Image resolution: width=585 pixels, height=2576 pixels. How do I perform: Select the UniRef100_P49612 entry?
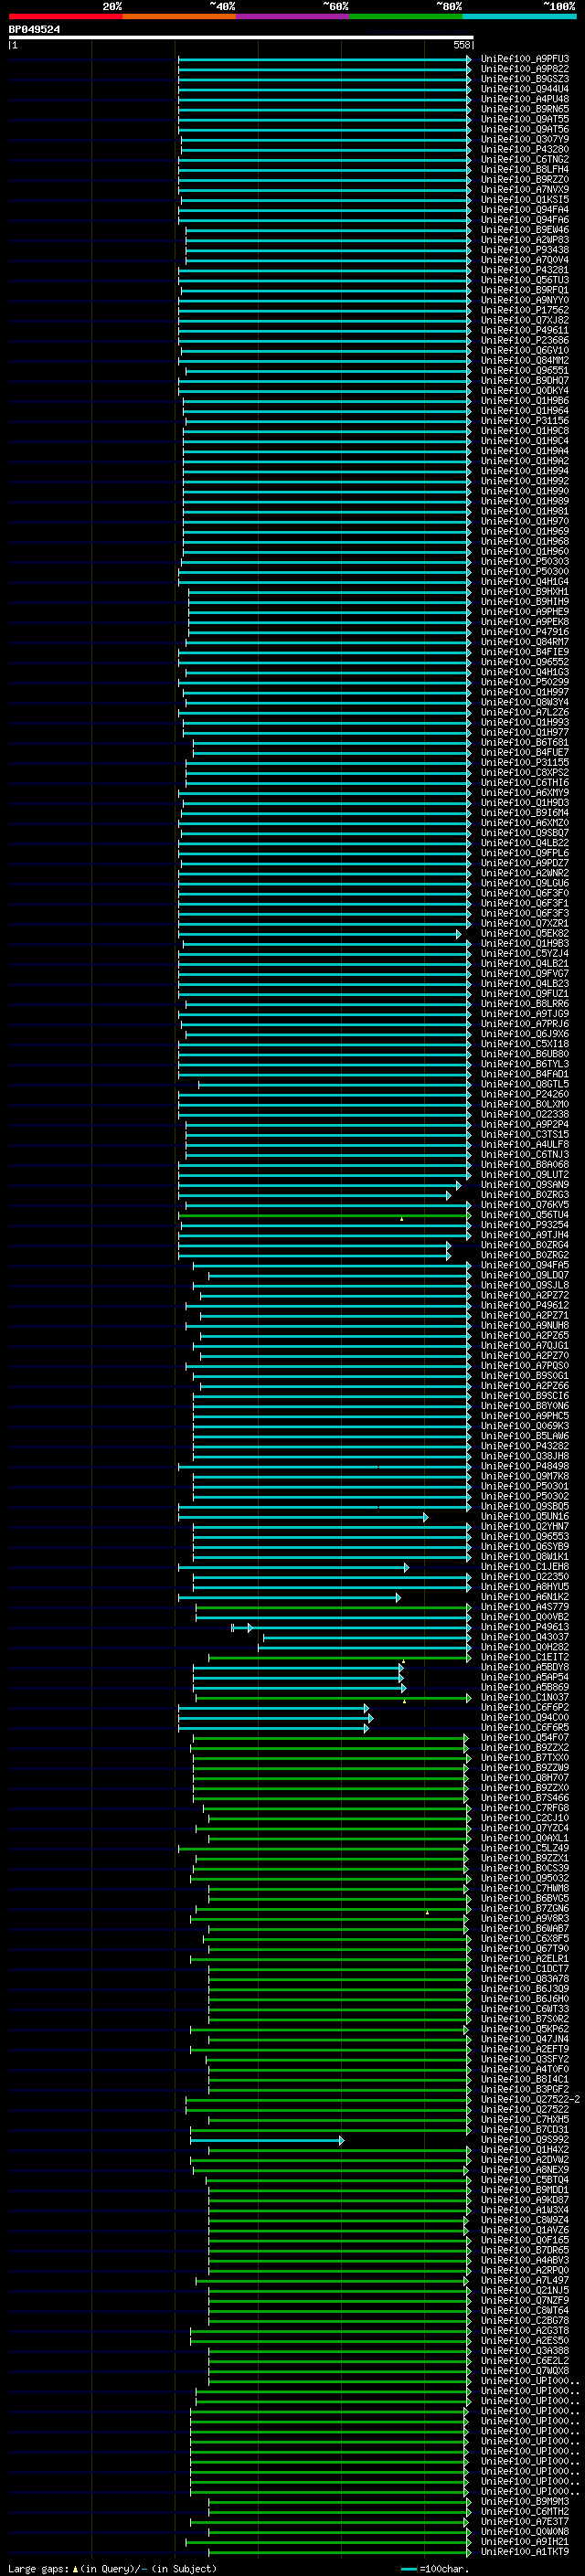click(x=524, y=1305)
